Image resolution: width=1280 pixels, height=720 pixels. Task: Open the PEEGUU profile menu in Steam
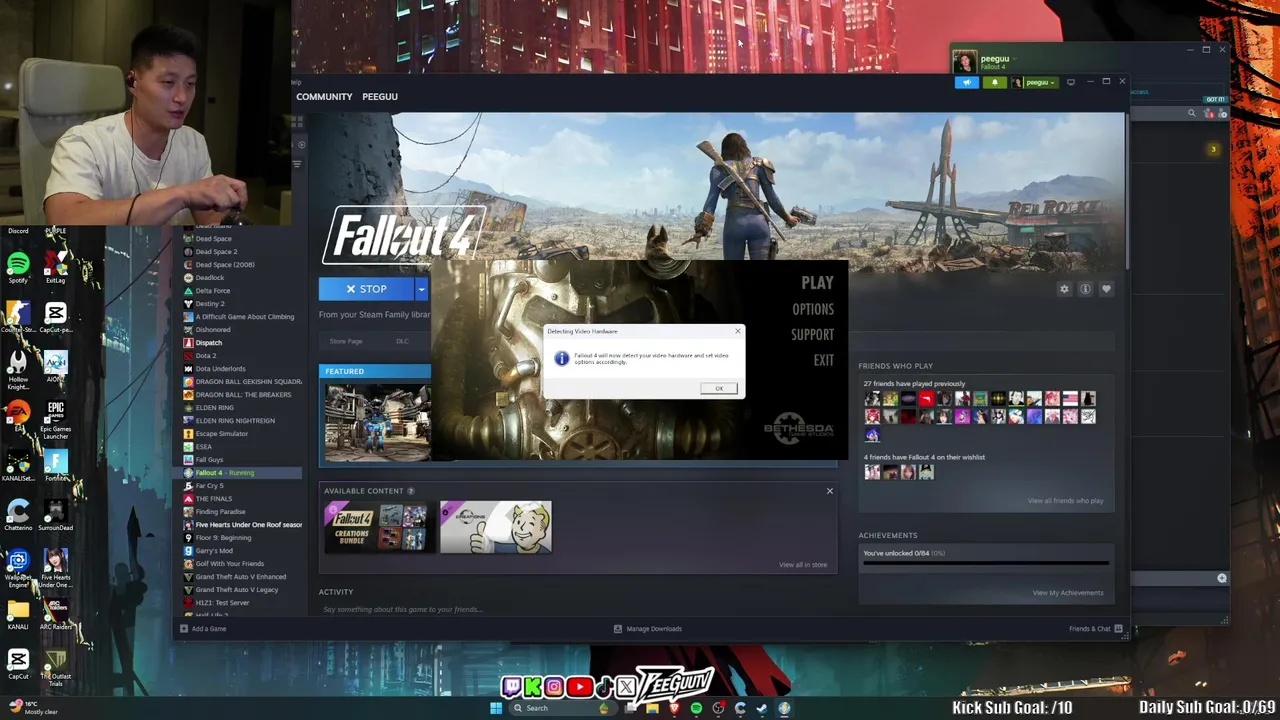(380, 97)
